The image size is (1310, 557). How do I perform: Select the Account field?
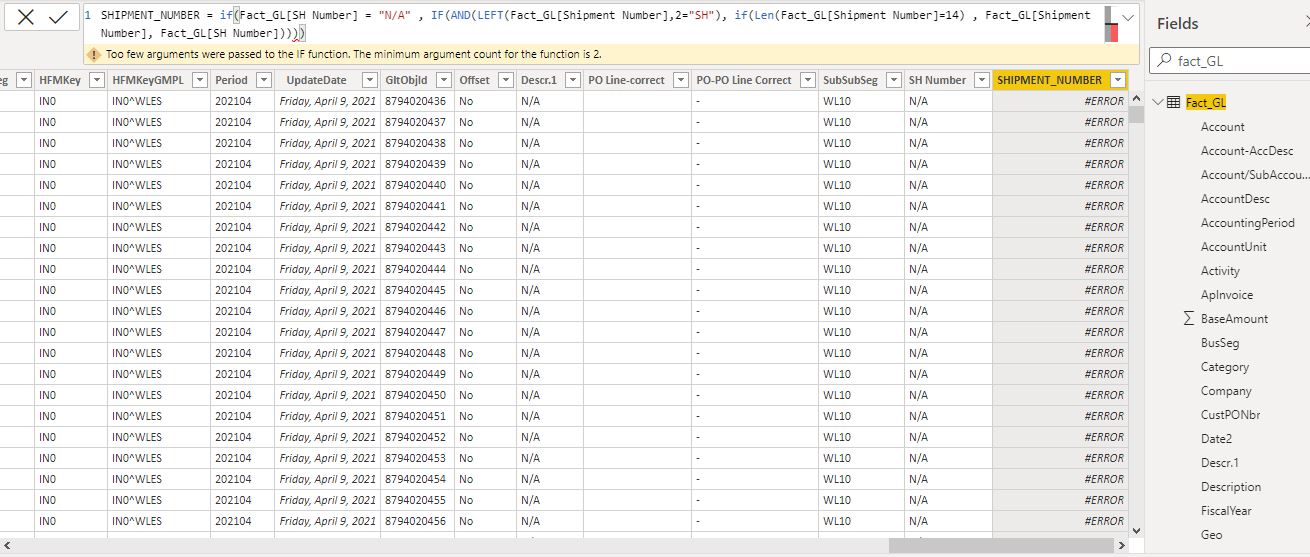coord(1222,126)
